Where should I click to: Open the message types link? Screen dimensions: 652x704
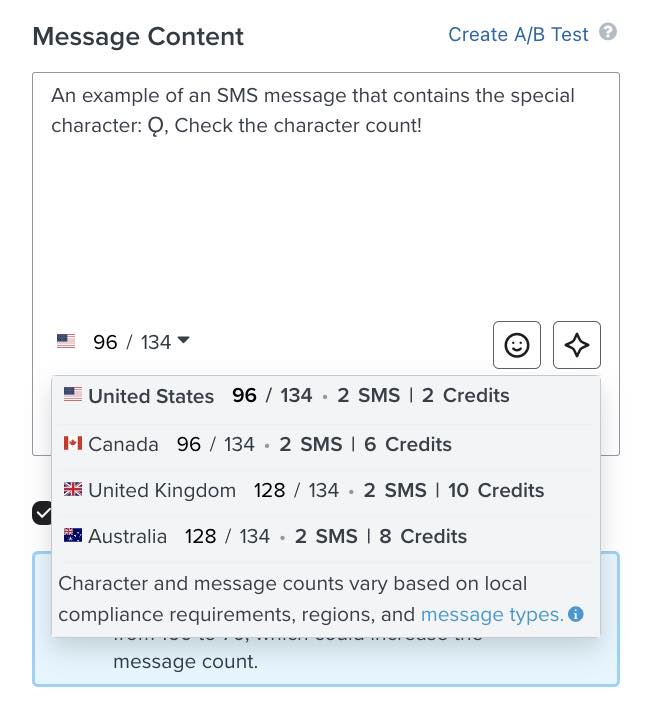pos(491,614)
